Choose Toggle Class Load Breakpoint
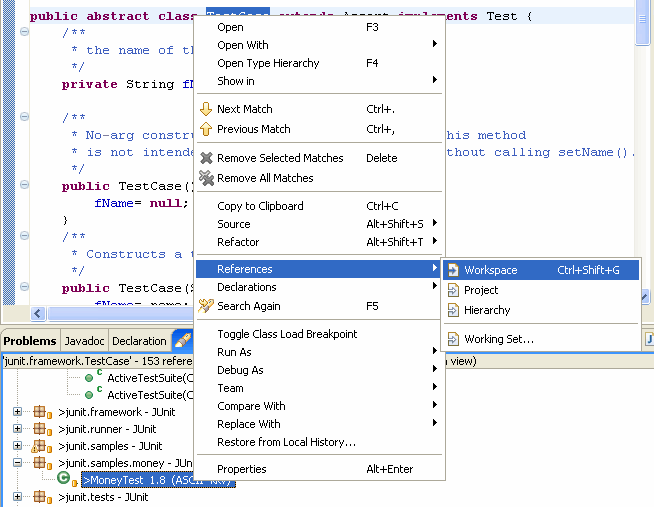The width and height of the screenshot is (654, 507). coord(319,334)
